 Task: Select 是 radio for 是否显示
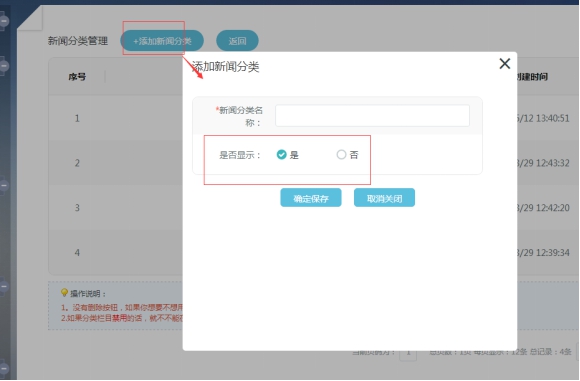(x=281, y=155)
